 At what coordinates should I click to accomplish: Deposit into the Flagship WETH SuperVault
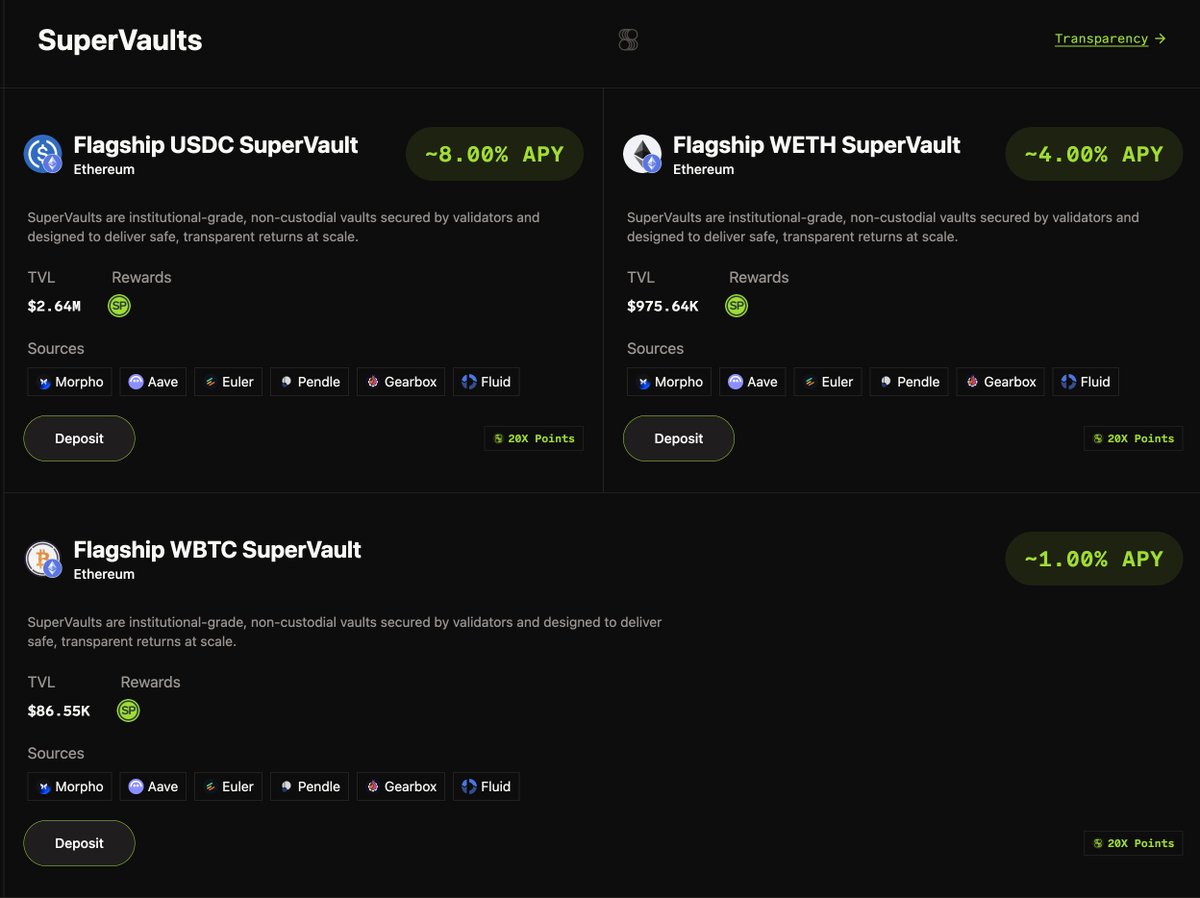[678, 438]
